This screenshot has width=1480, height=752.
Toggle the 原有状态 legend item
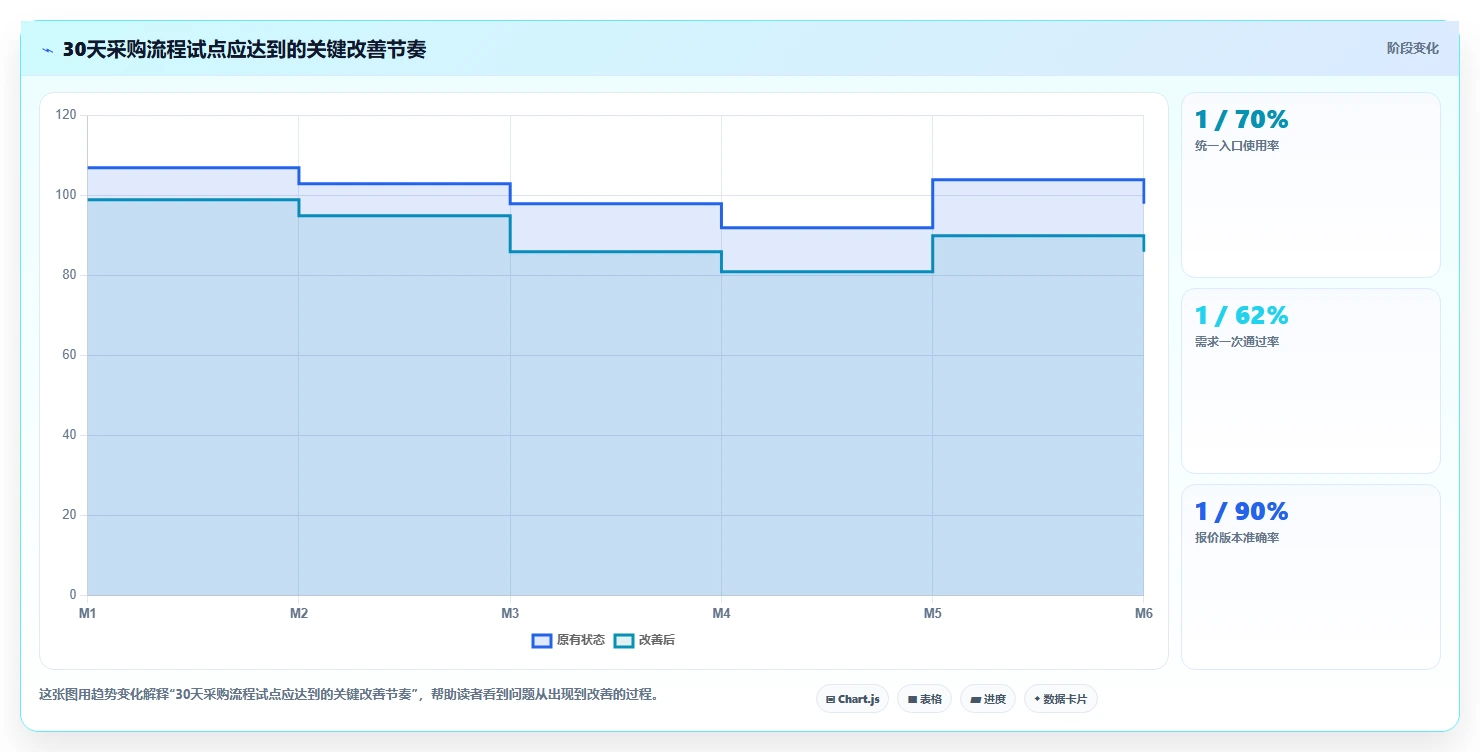point(568,640)
